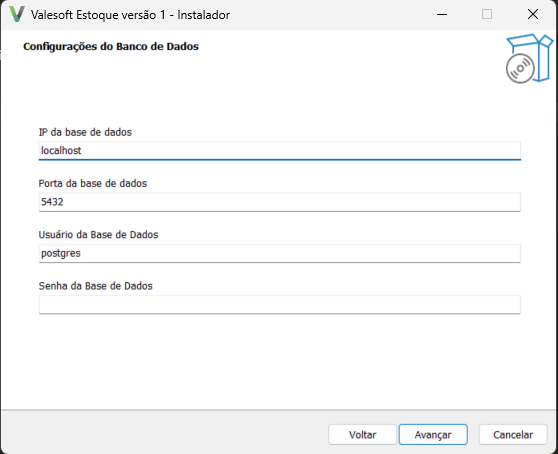Screen dimensions: 558x454
Task: Click the 'Configurações do Banco de Dados' heading
Action: [x=111, y=46]
